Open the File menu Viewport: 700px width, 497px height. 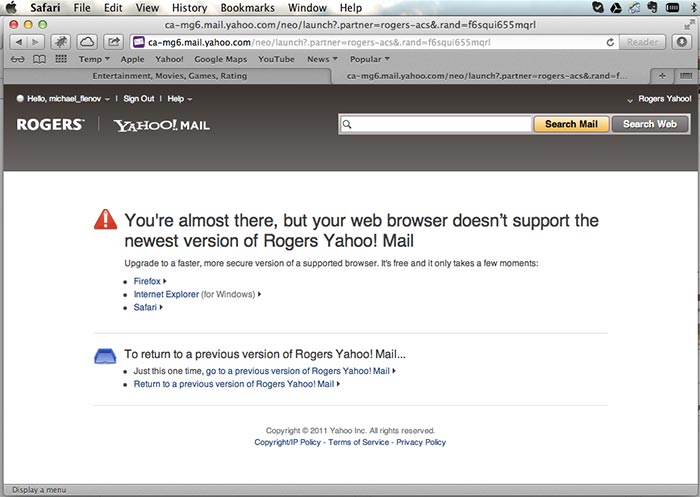pos(82,8)
